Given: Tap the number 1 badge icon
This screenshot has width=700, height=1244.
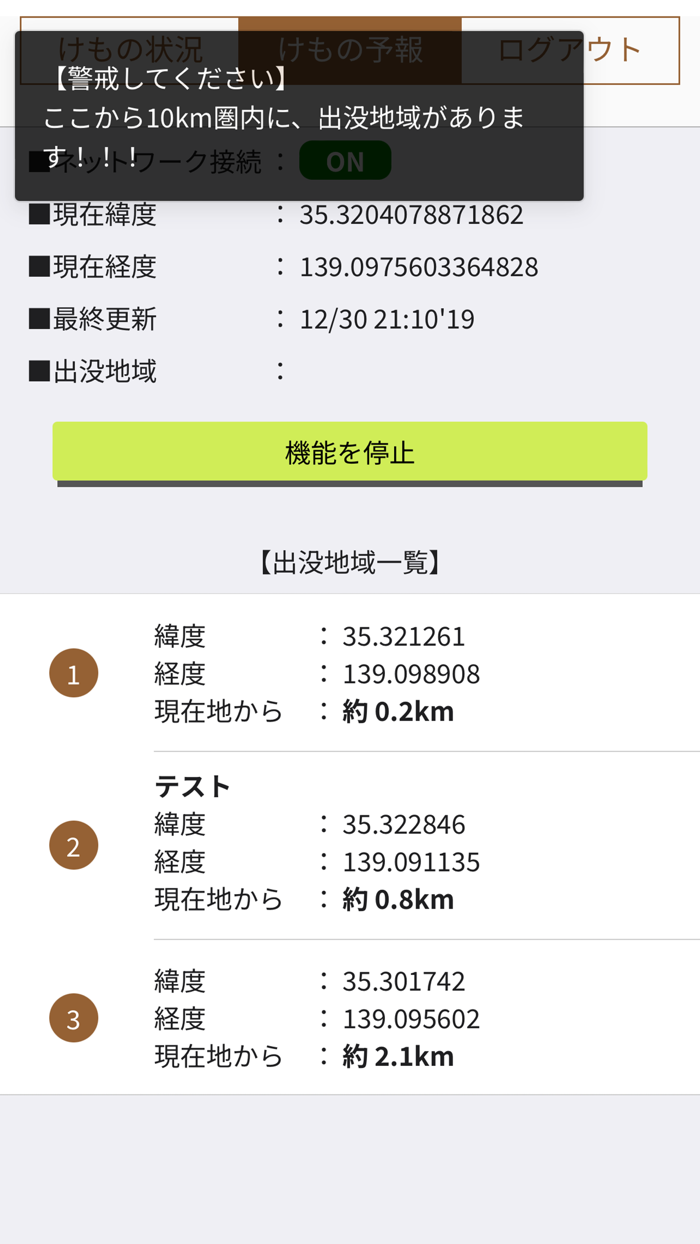Looking at the screenshot, I should point(73,672).
